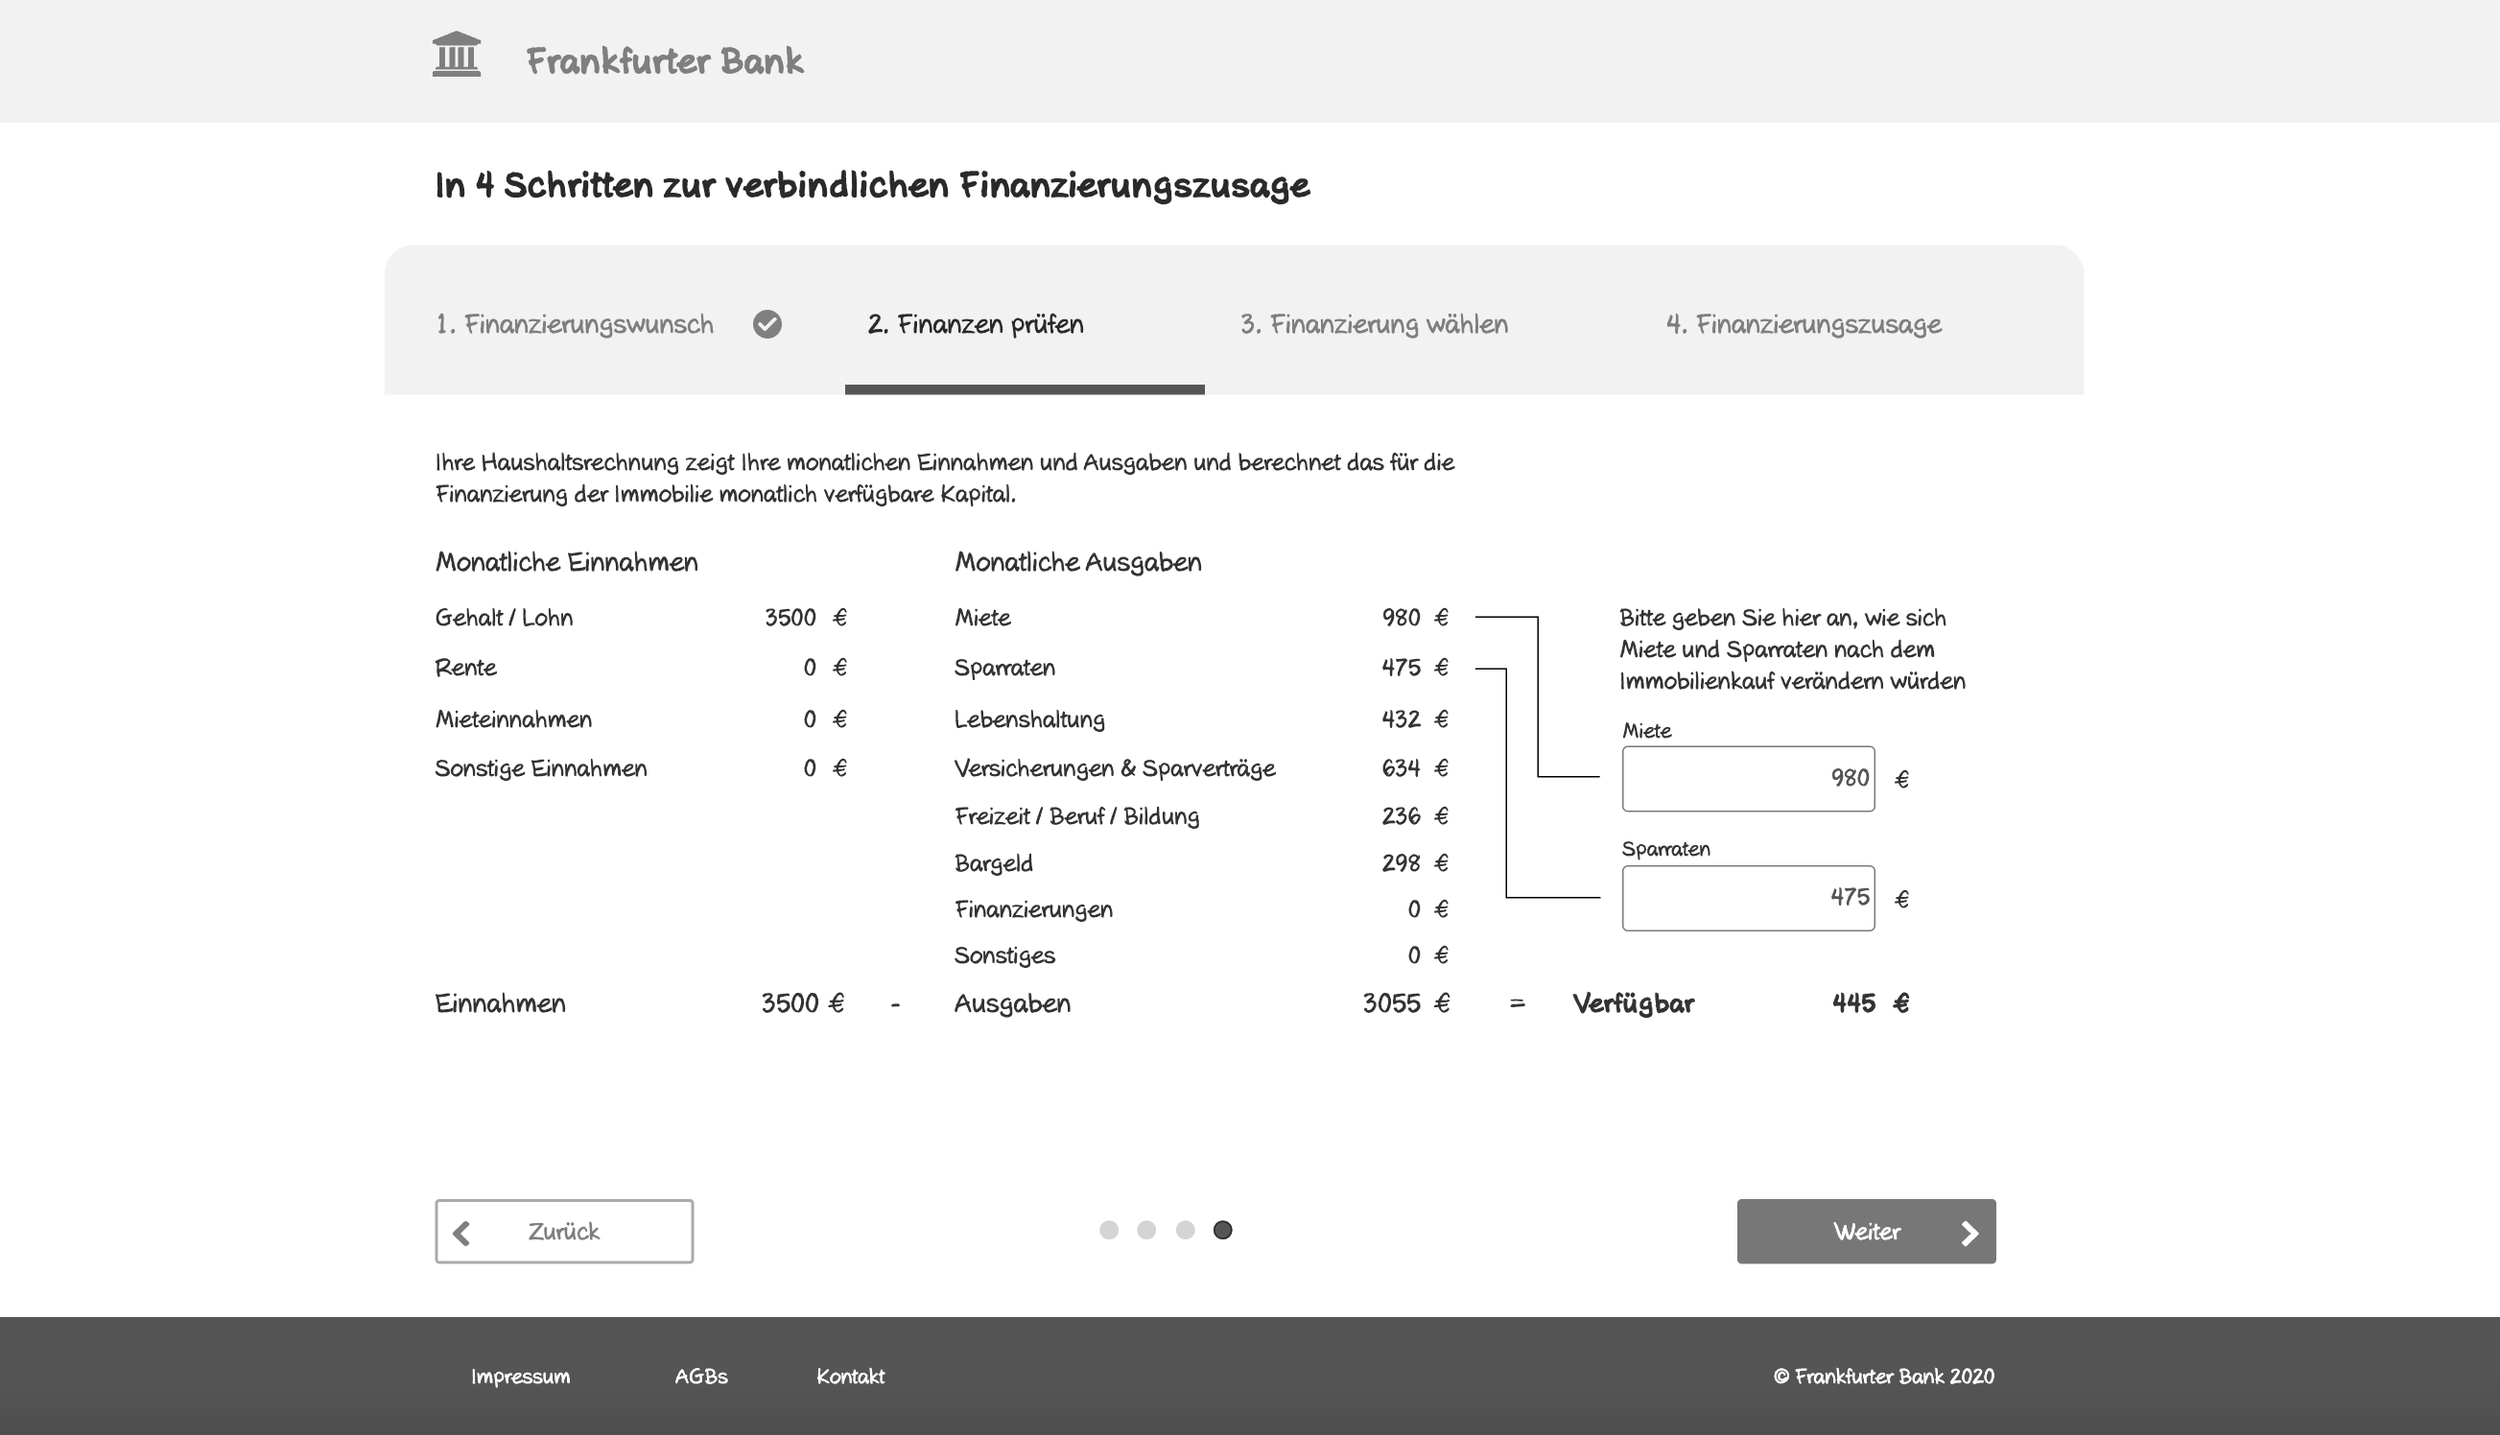Click left chevron arrow in Zurück button
The width and height of the screenshot is (2500, 1435).
[x=461, y=1232]
